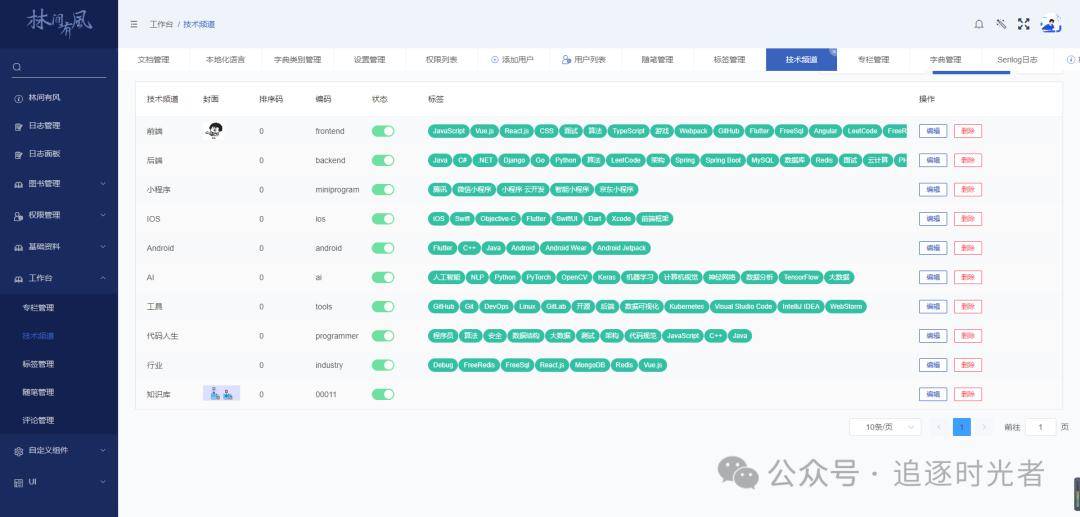Expand 自定义组件 sidebar menu

tap(59, 450)
